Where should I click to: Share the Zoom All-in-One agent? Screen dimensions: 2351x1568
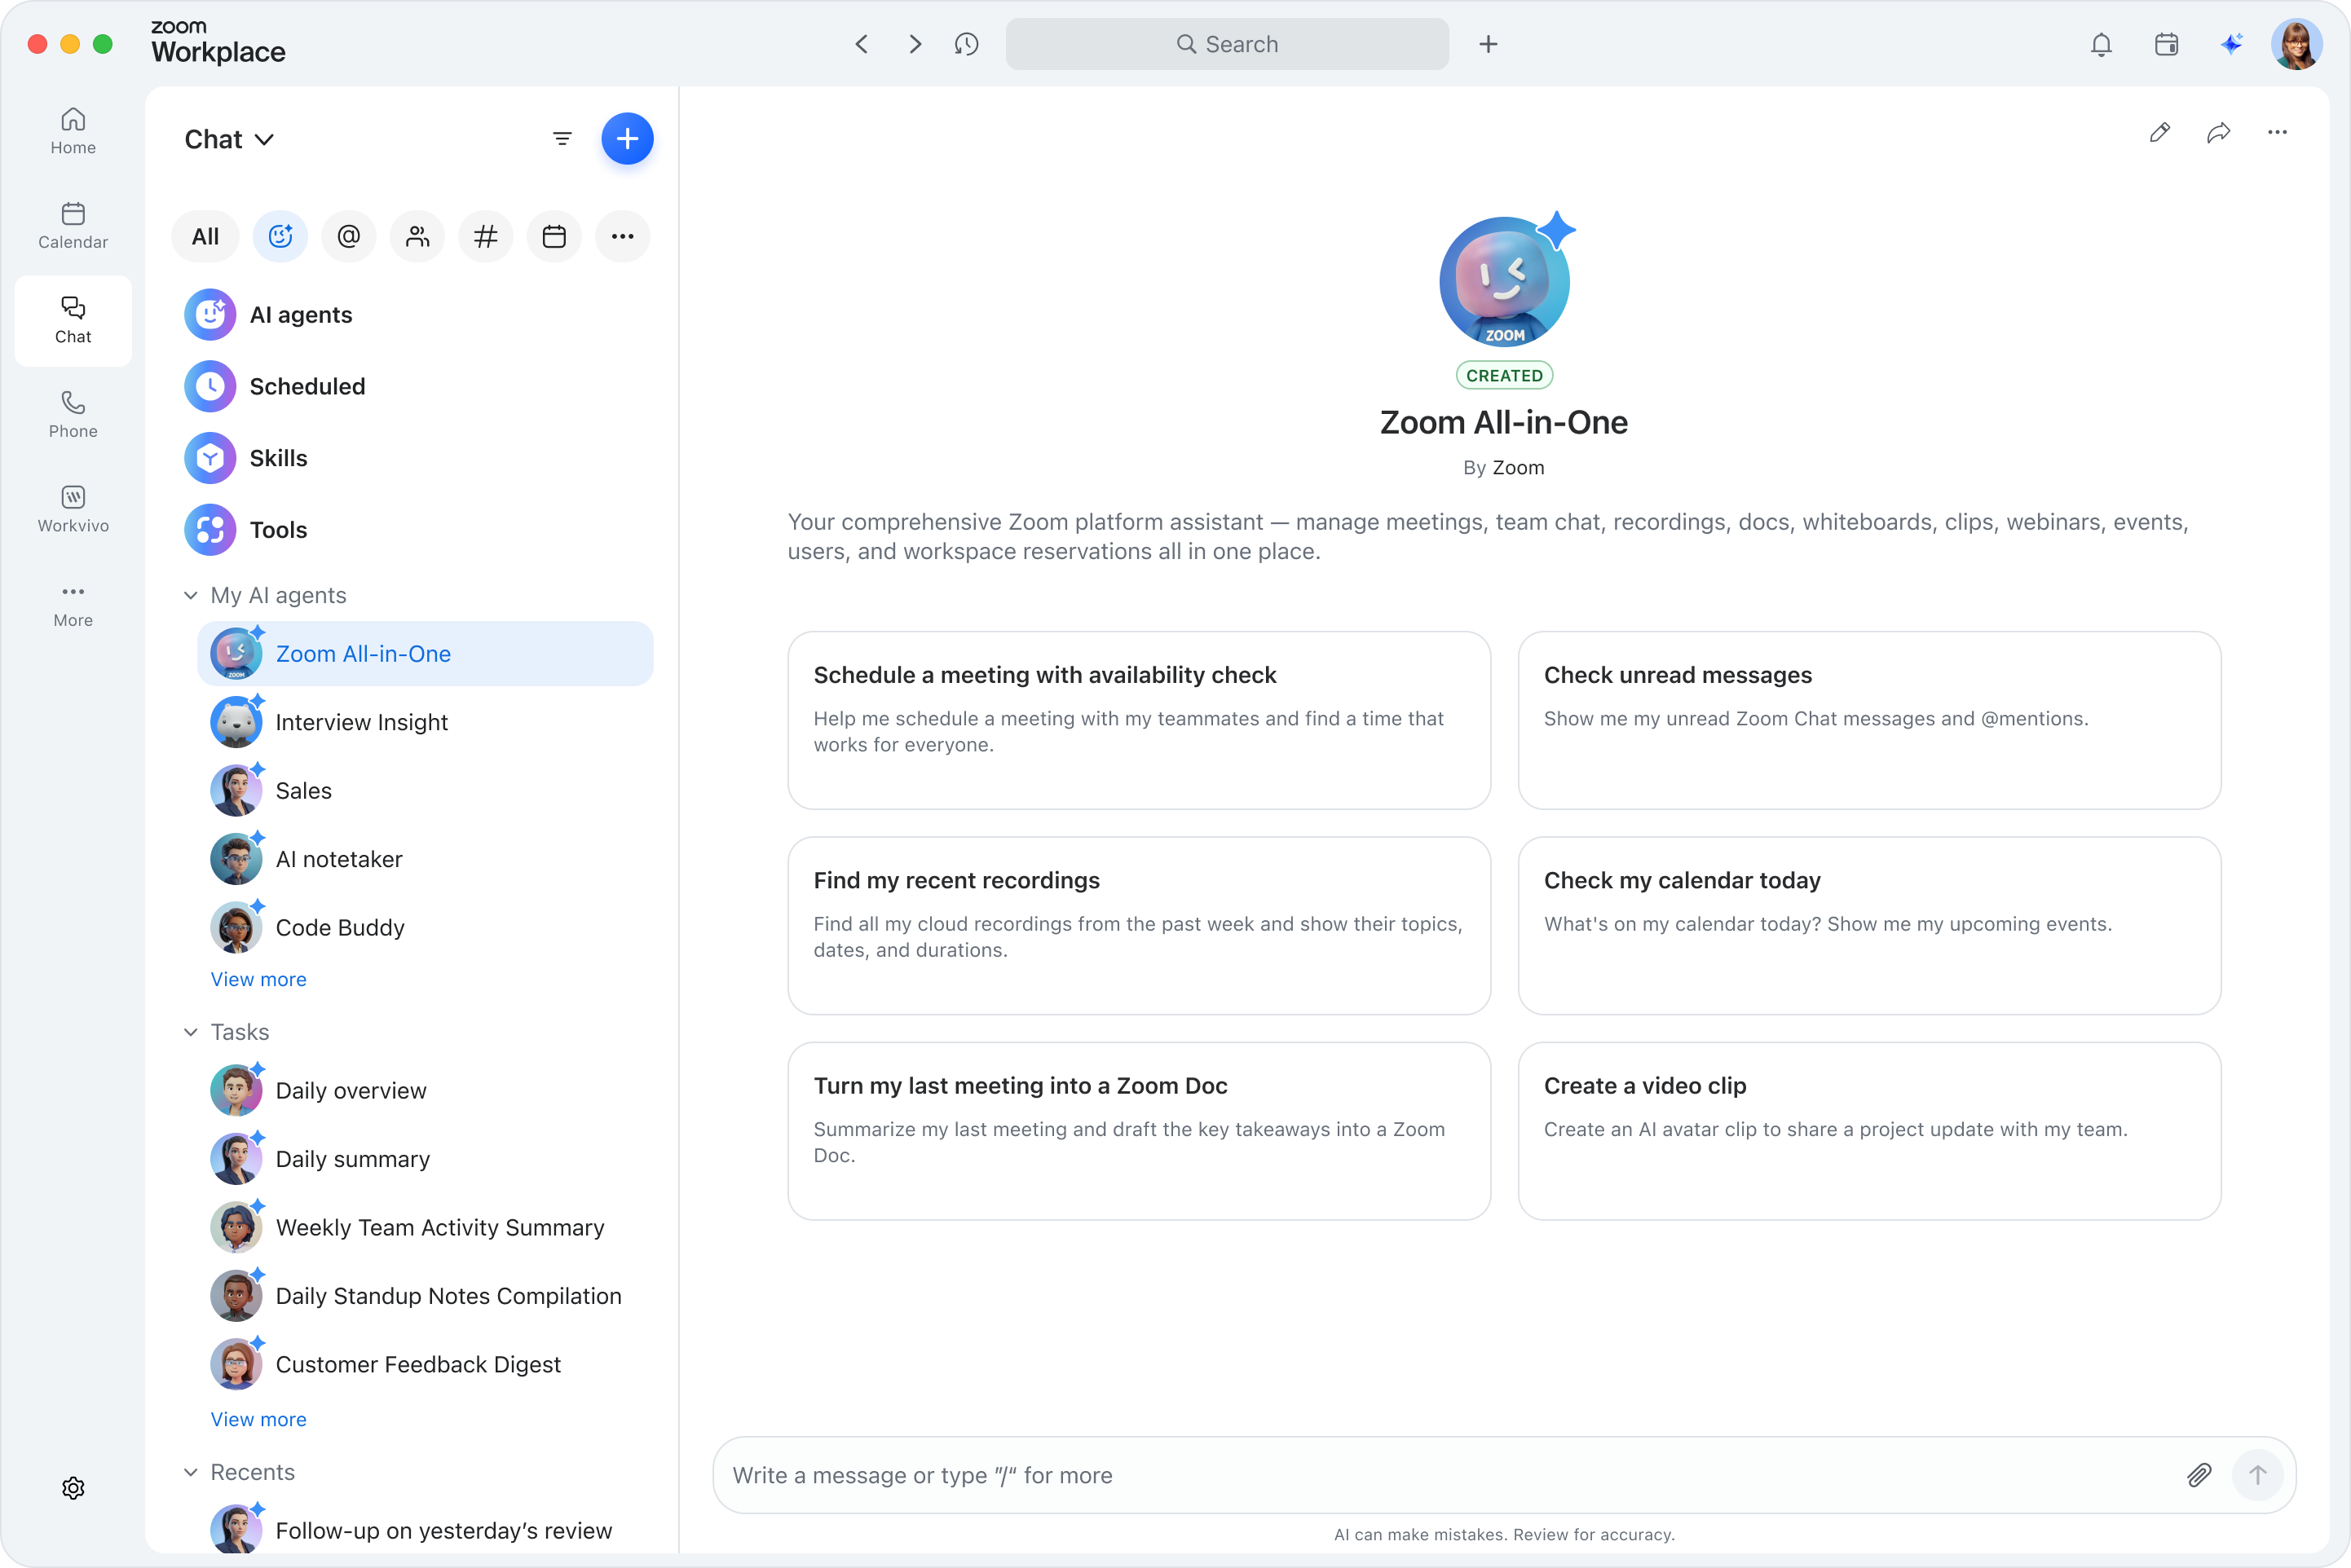click(x=2218, y=132)
